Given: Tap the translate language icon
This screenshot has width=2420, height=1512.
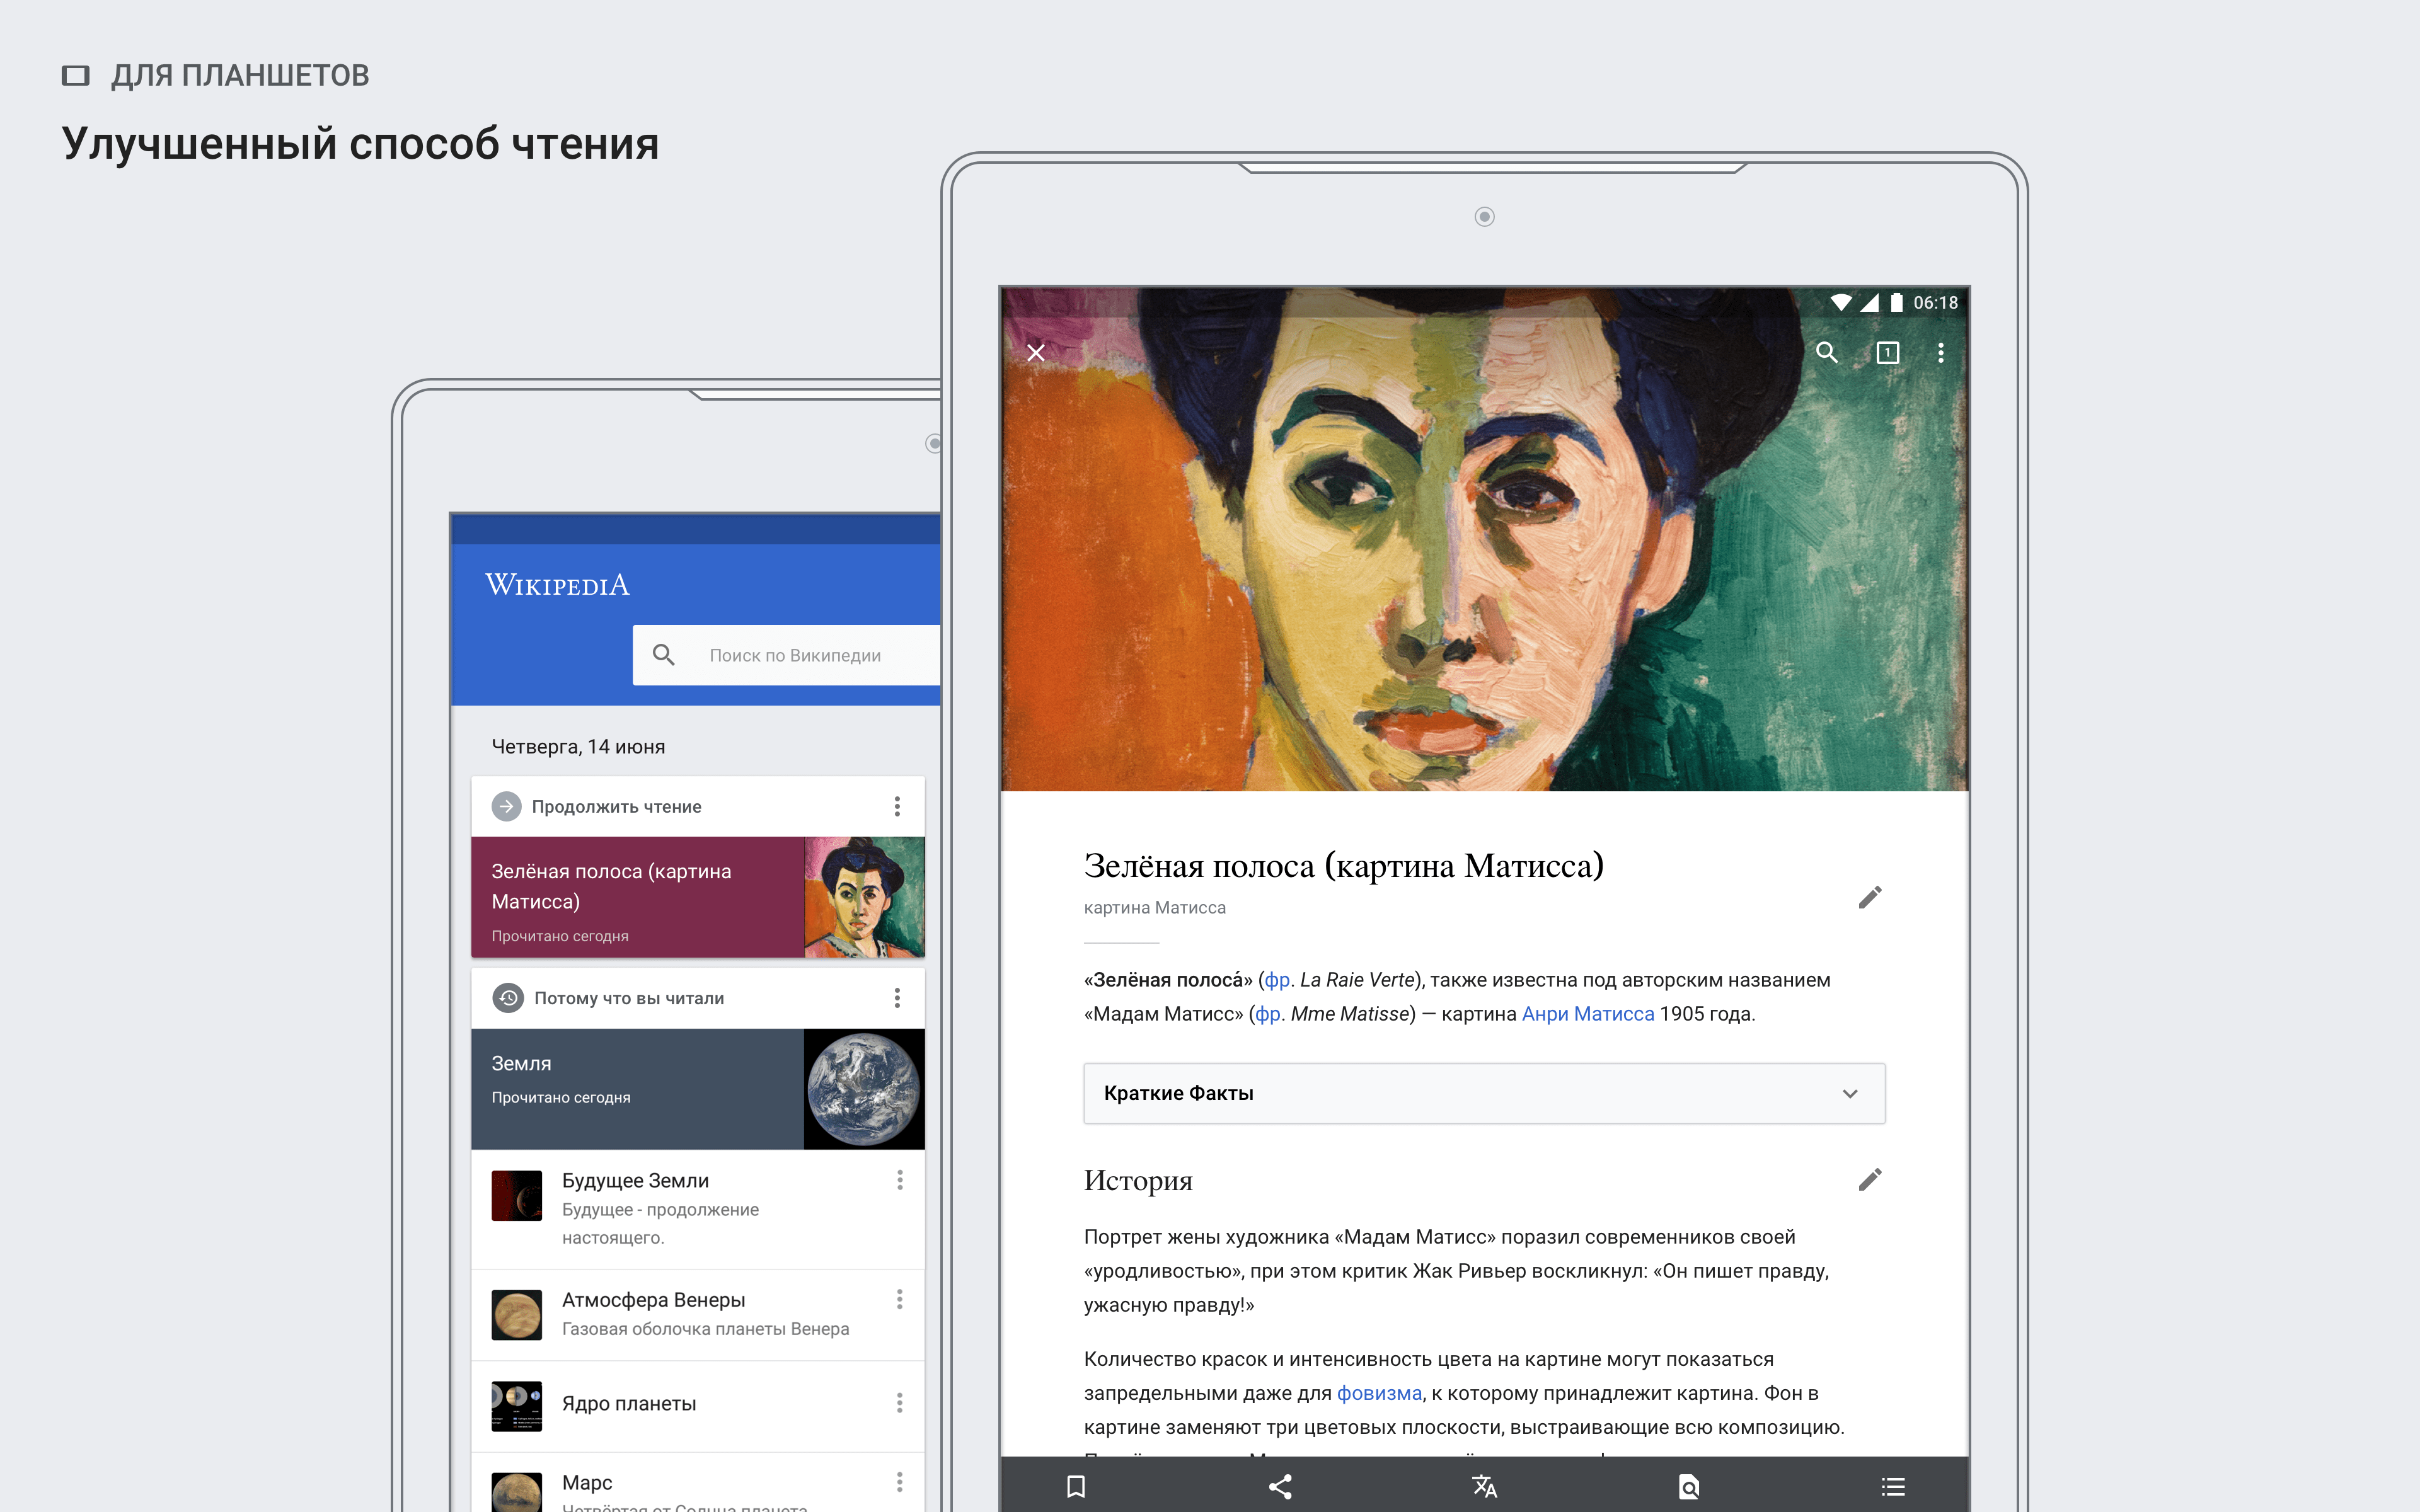Looking at the screenshot, I should (1484, 1486).
